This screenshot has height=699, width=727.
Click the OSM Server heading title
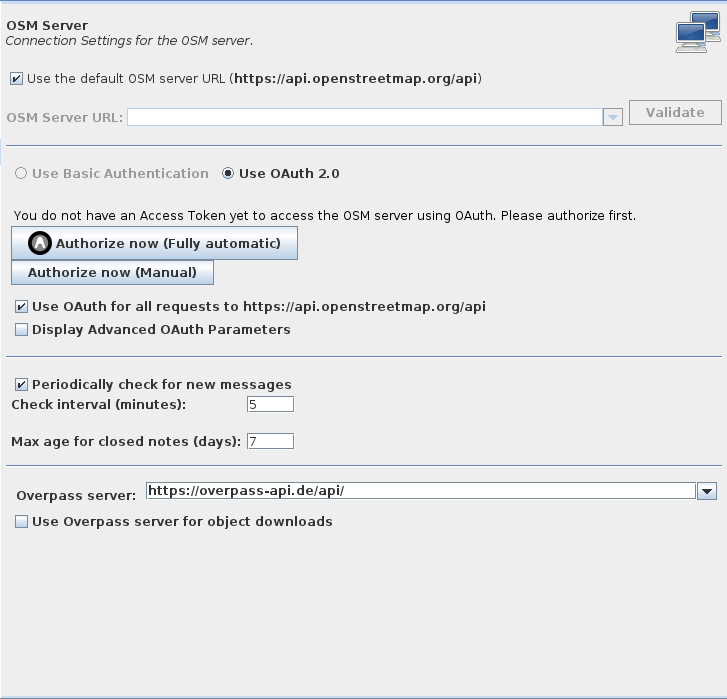pos(47,25)
